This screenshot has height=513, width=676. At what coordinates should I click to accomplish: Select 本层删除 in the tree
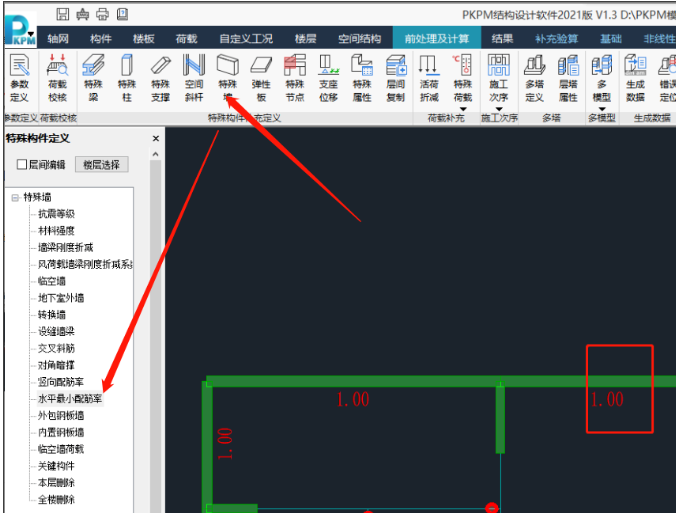[x=56, y=483]
